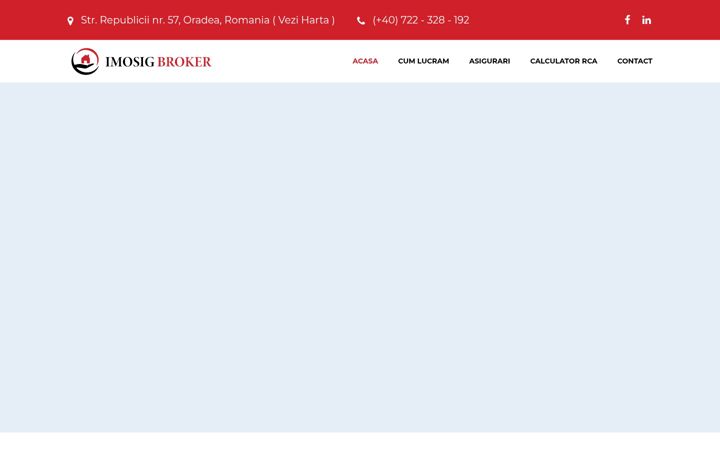
Task: Open the Facebook social icon
Action: point(627,20)
